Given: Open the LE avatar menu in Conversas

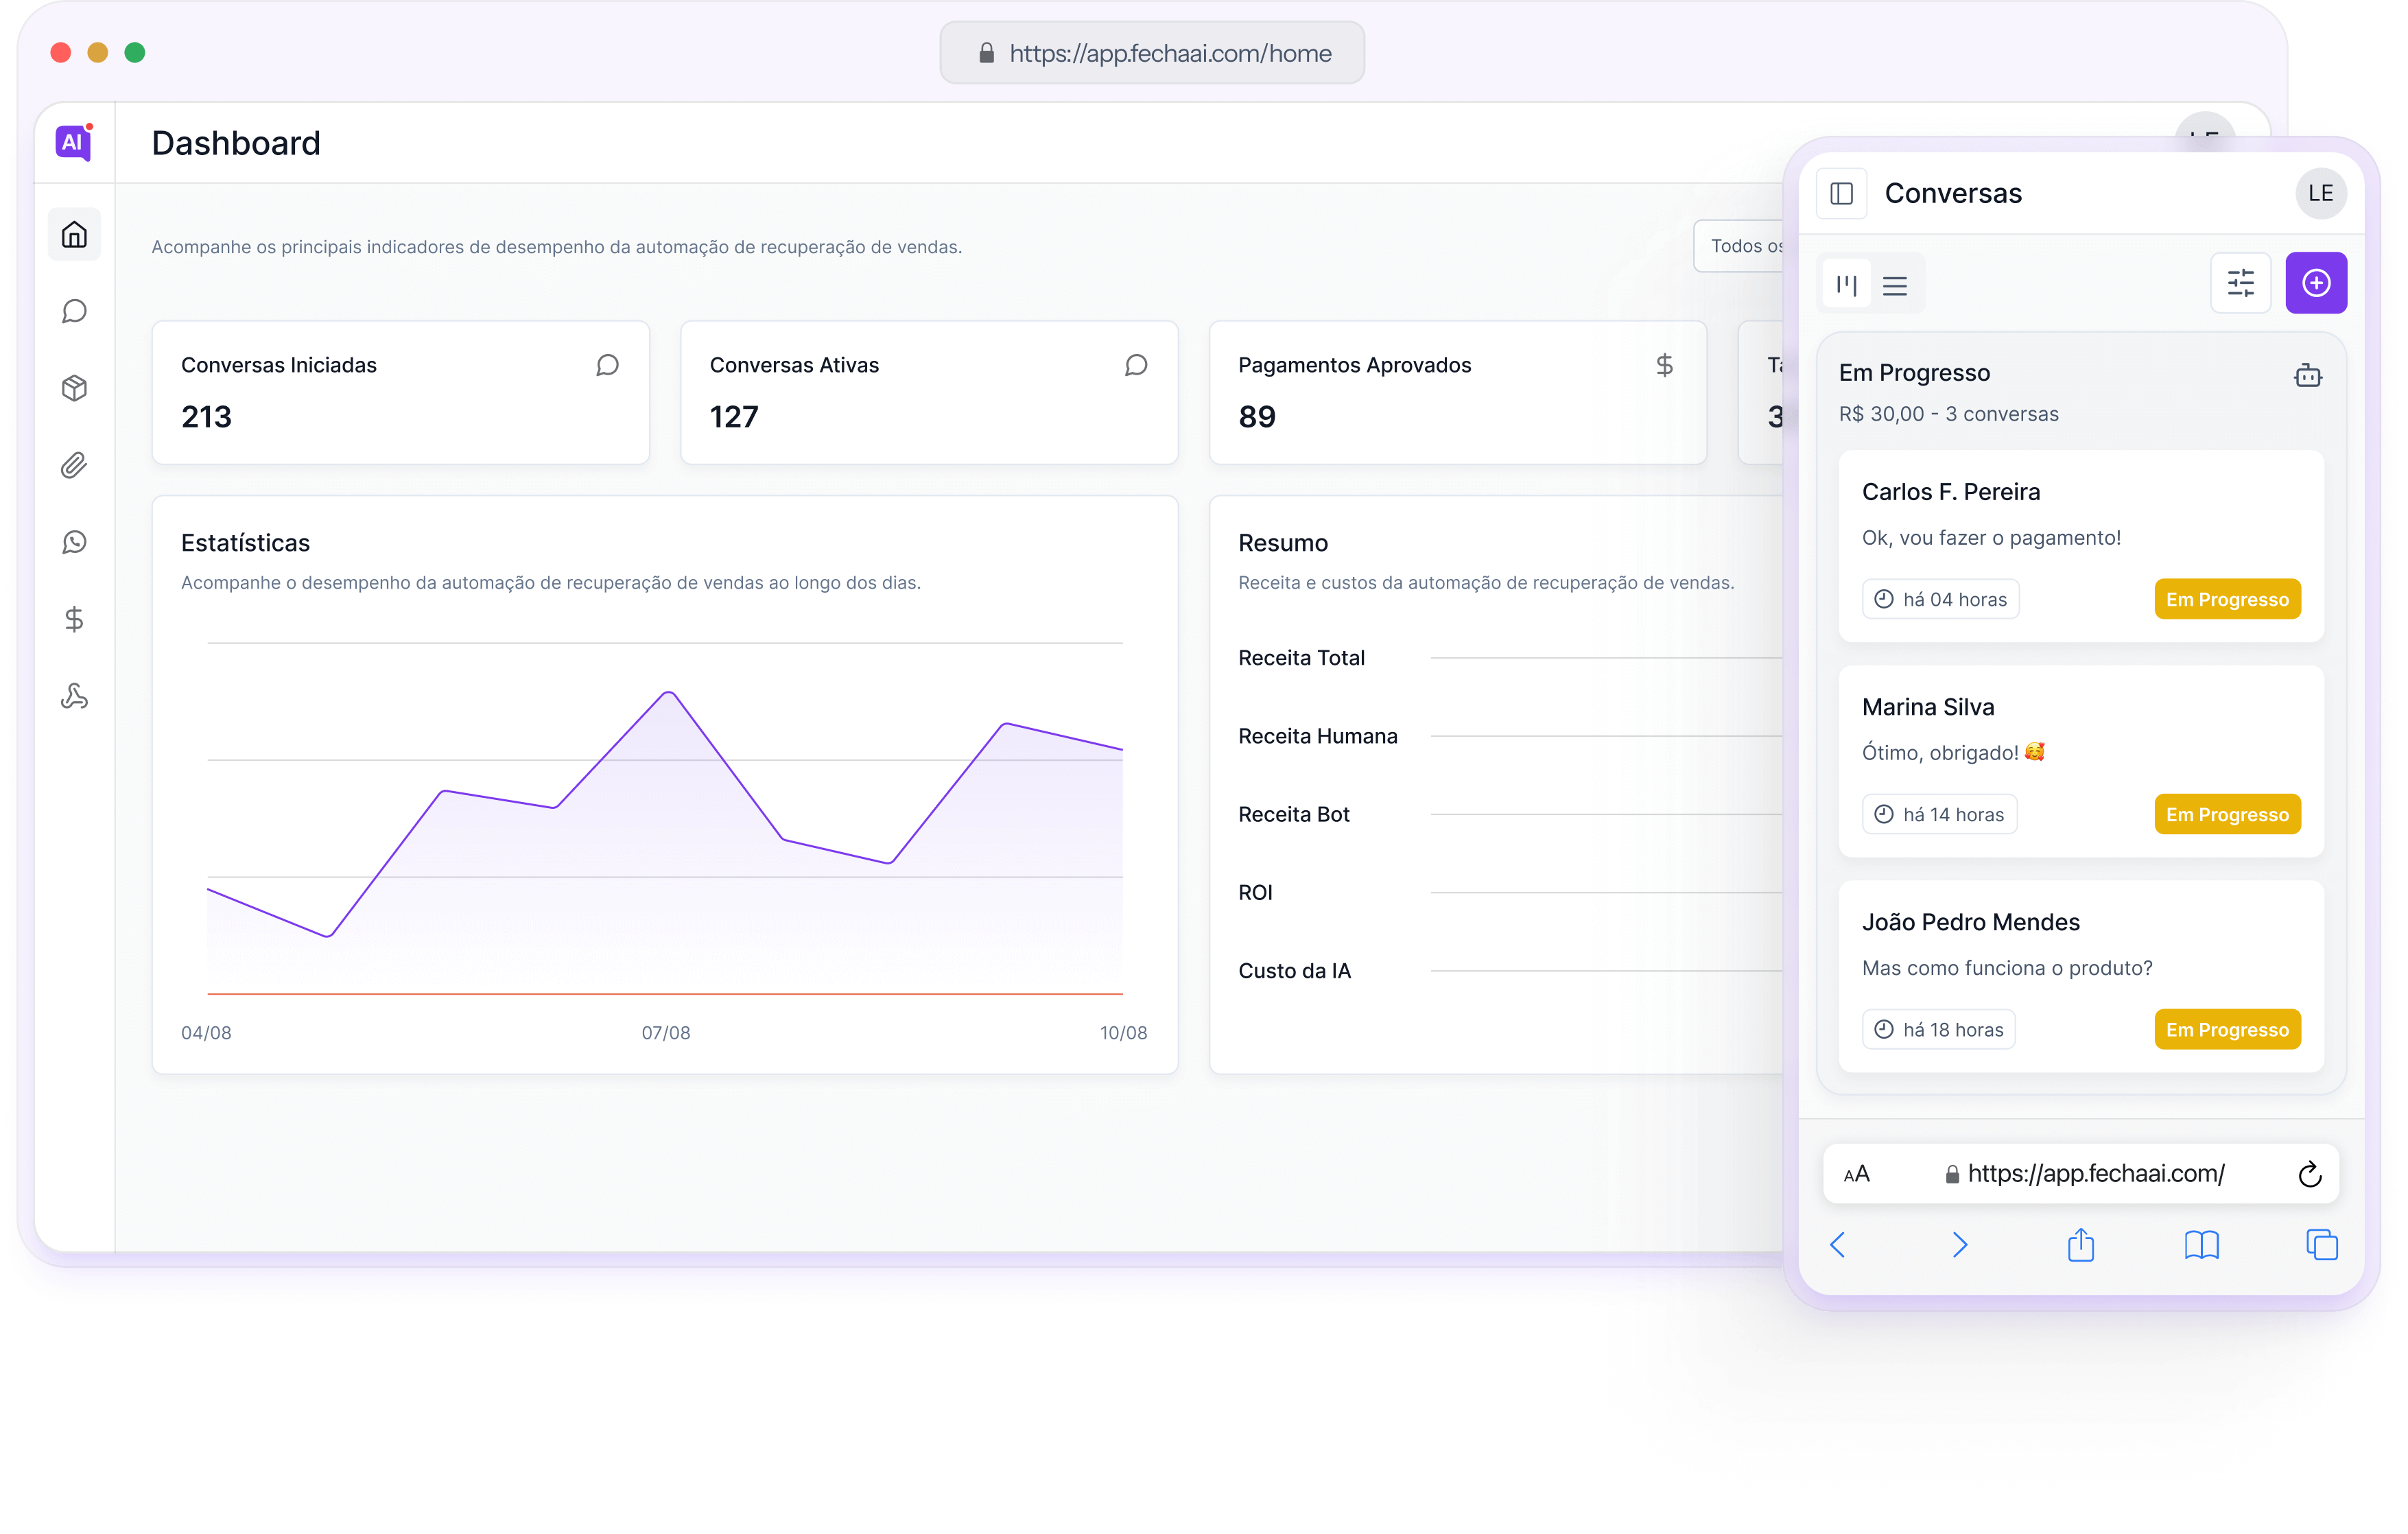Looking at the screenshot, I should pyautogui.click(x=2320, y=193).
